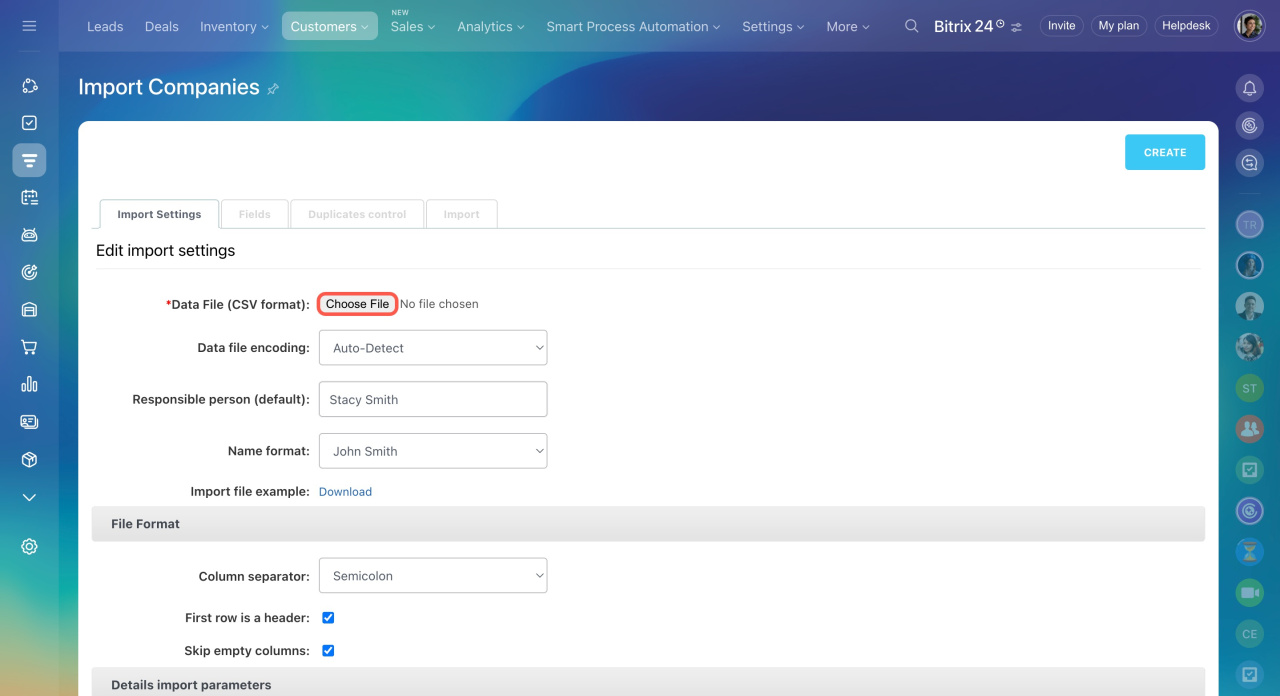The width and height of the screenshot is (1280, 696).
Task: Open the Leads menu item
Action: click(x=105, y=26)
